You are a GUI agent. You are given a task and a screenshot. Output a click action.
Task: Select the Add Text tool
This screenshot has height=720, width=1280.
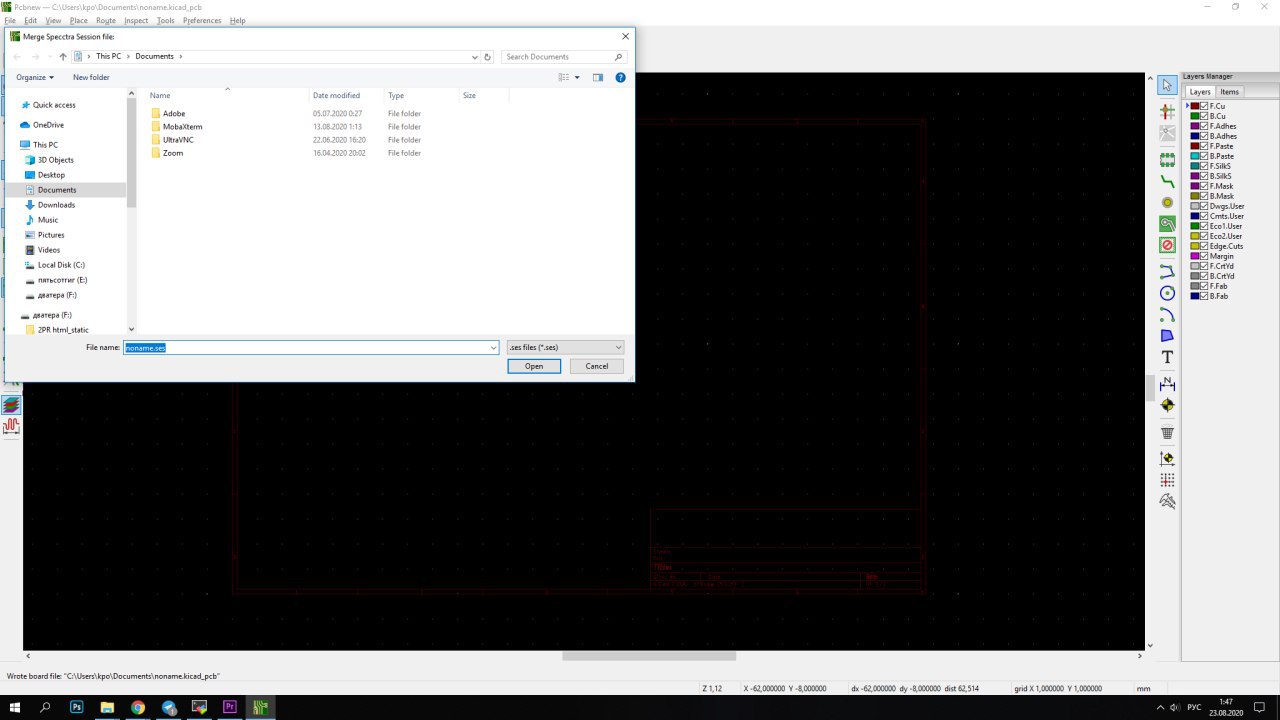(1167, 357)
